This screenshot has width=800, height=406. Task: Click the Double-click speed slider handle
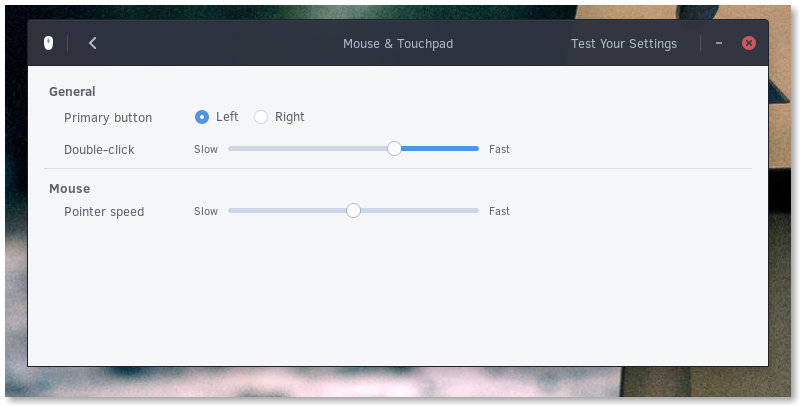coord(394,148)
